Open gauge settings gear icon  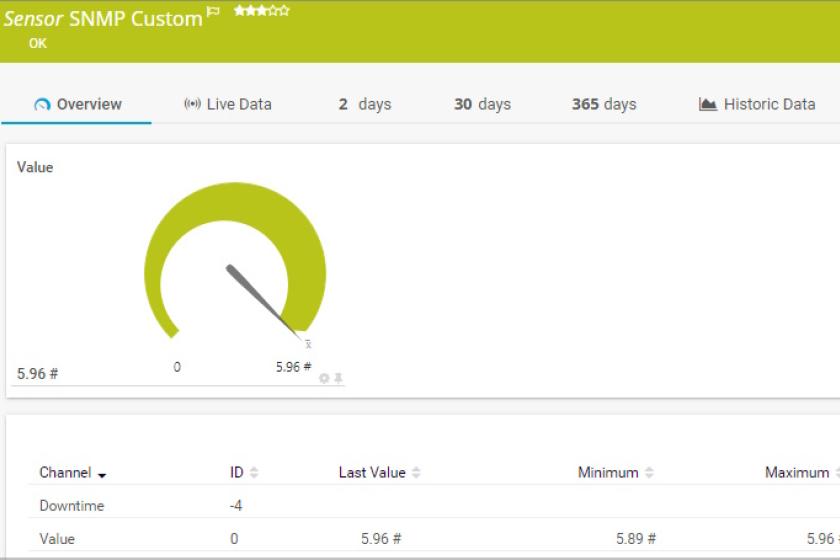(x=324, y=378)
